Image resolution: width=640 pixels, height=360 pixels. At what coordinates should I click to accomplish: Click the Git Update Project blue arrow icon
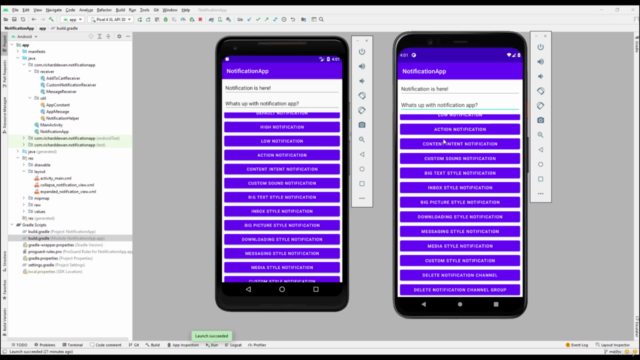(x=249, y=20)
